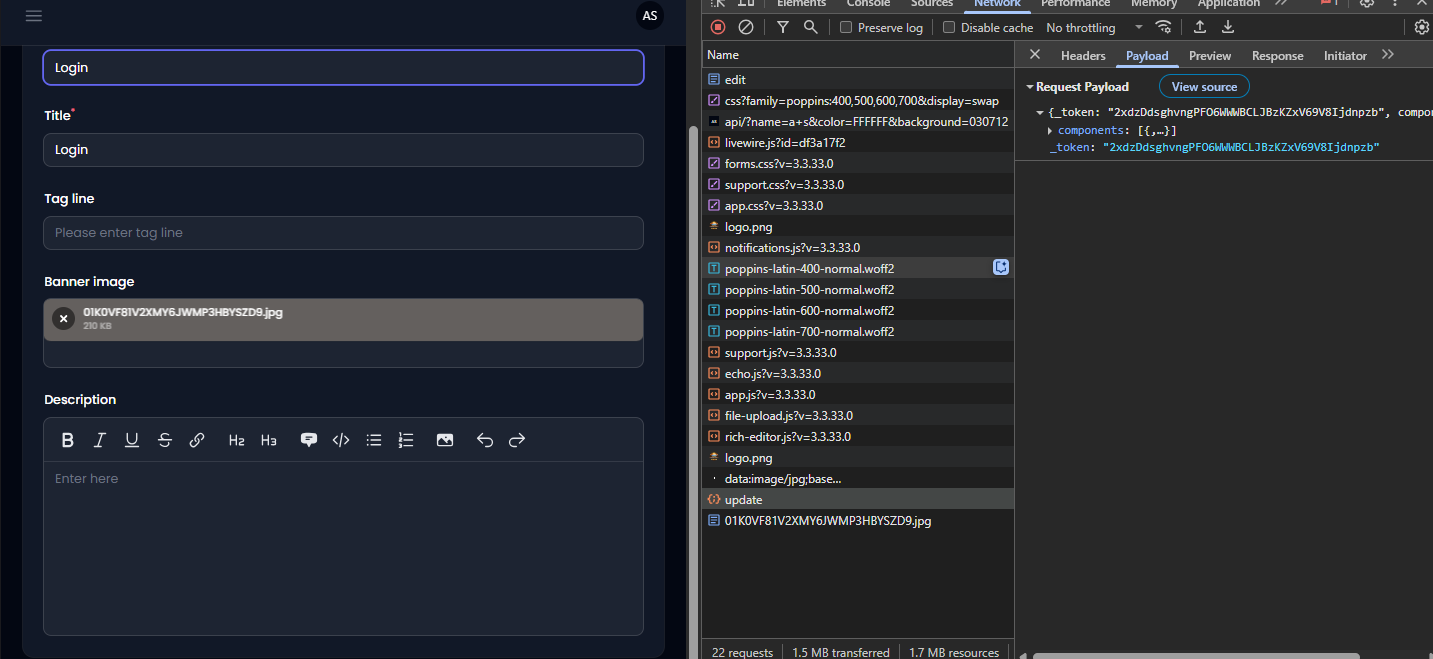Screen dimensions: 1433x659
Task: Set H3 heading in Description editor
Action: click(x=269, y=440)
